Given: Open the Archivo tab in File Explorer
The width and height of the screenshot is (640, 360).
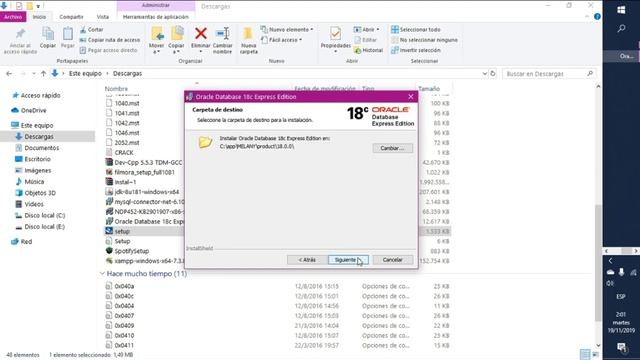Looking at the screenshot, I should (x=13, y=17).
